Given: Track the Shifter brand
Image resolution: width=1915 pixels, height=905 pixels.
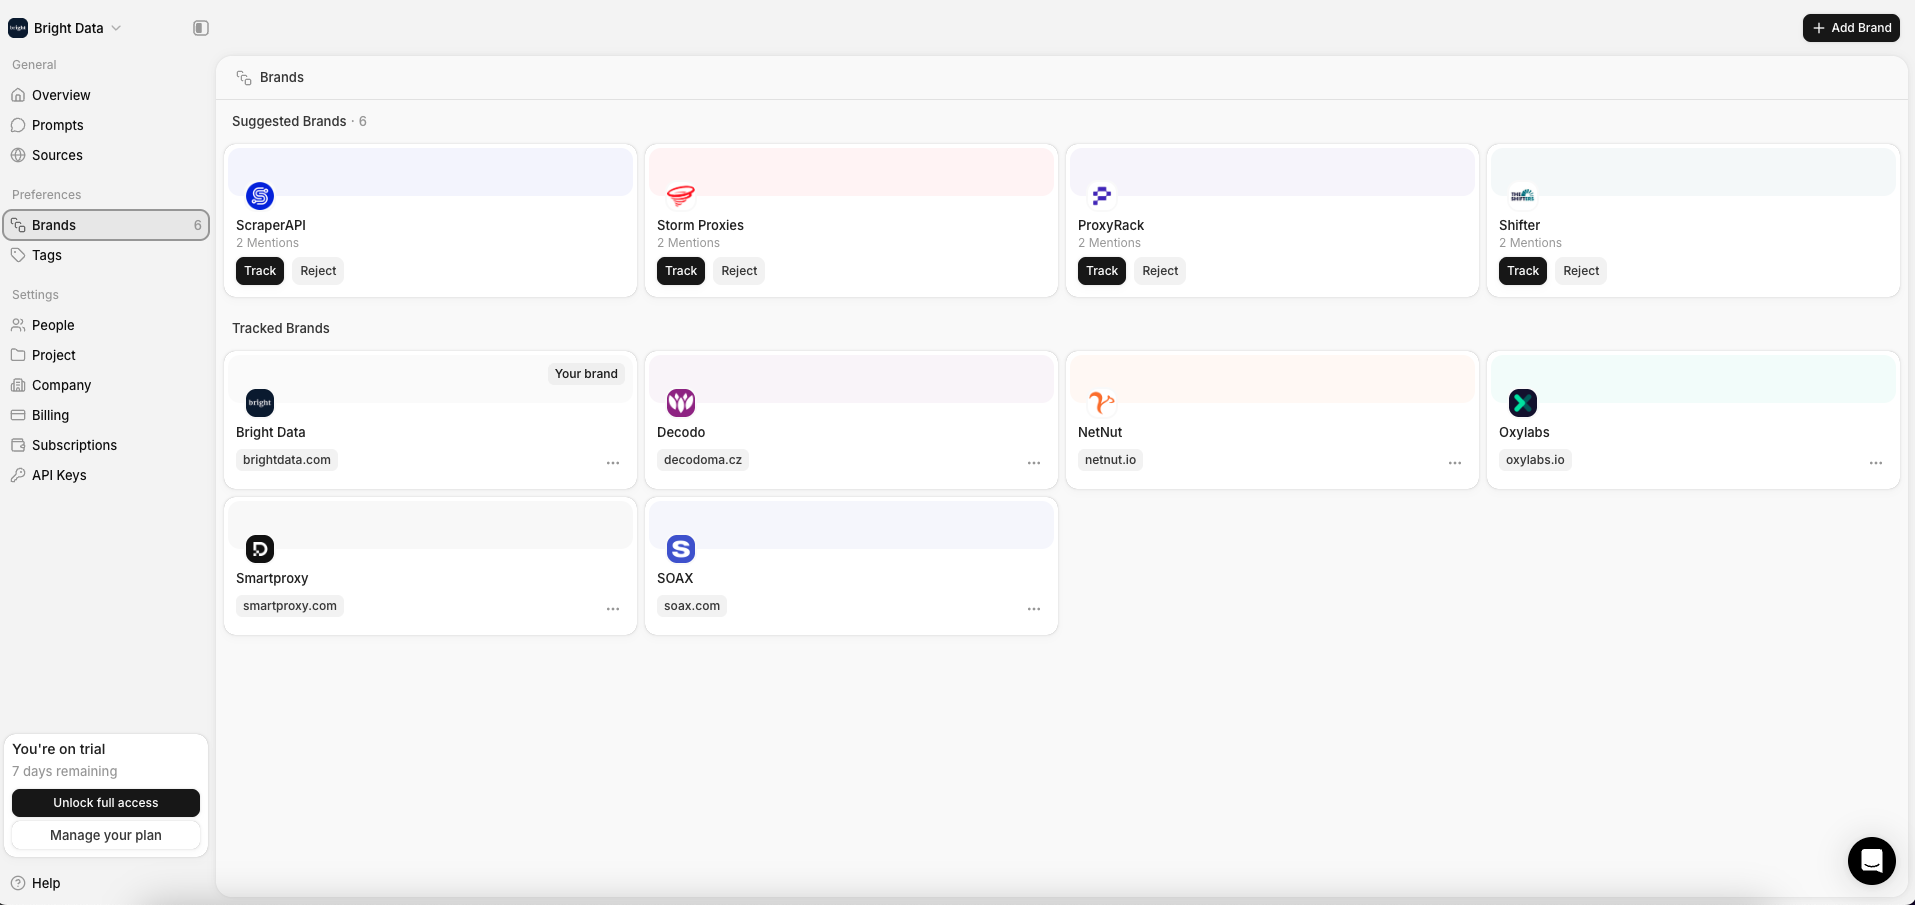Looking at the screenshot, I should (1523, 271).
